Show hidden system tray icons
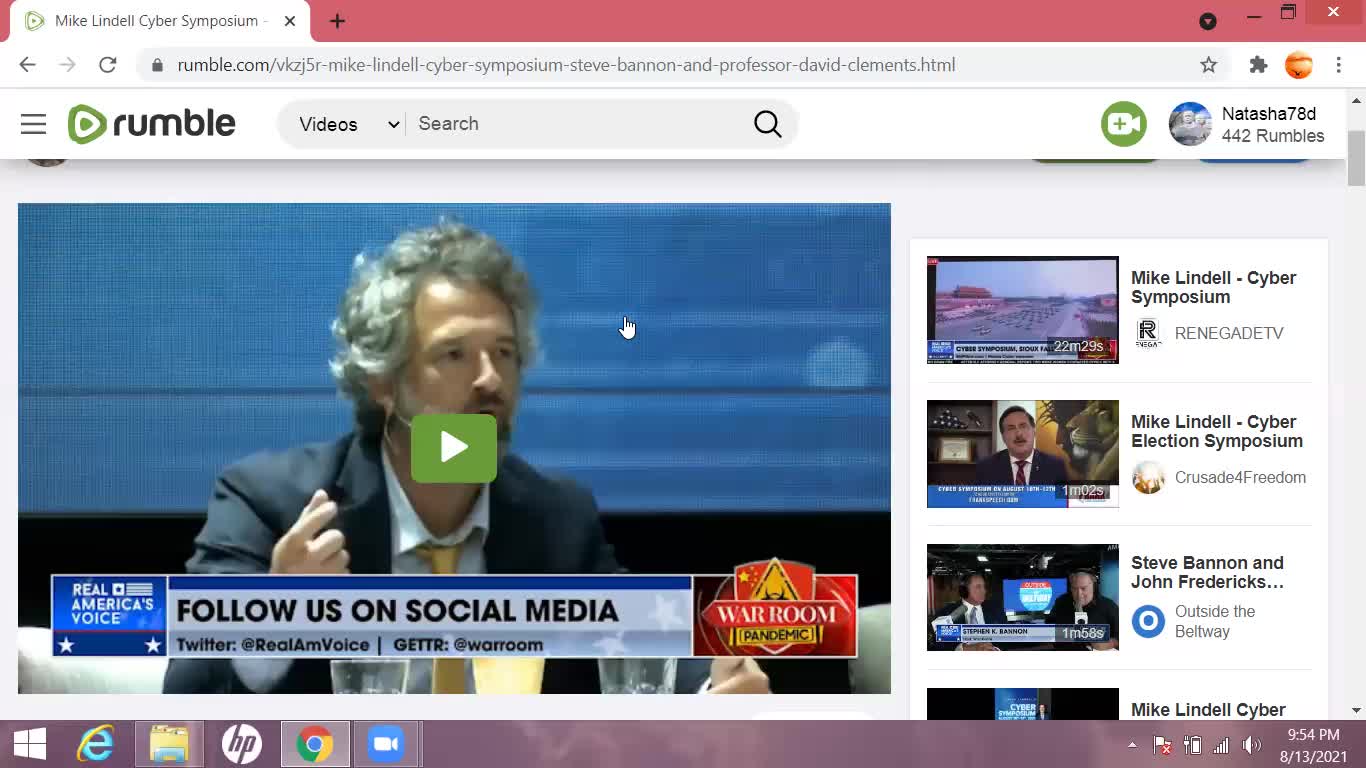The image size is (1366, 768). coord(1132,745)
